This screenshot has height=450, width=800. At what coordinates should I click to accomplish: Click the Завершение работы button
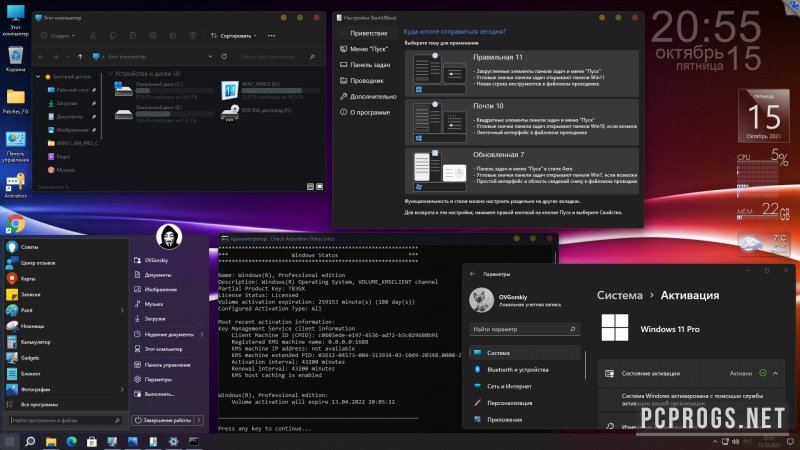point(163,420)
